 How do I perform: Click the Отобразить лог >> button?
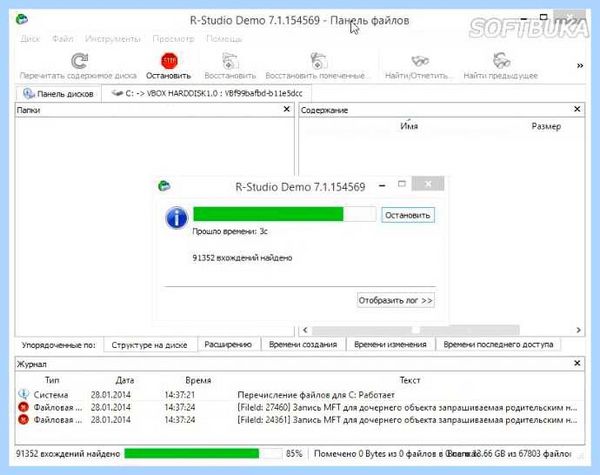coord(395,300)
